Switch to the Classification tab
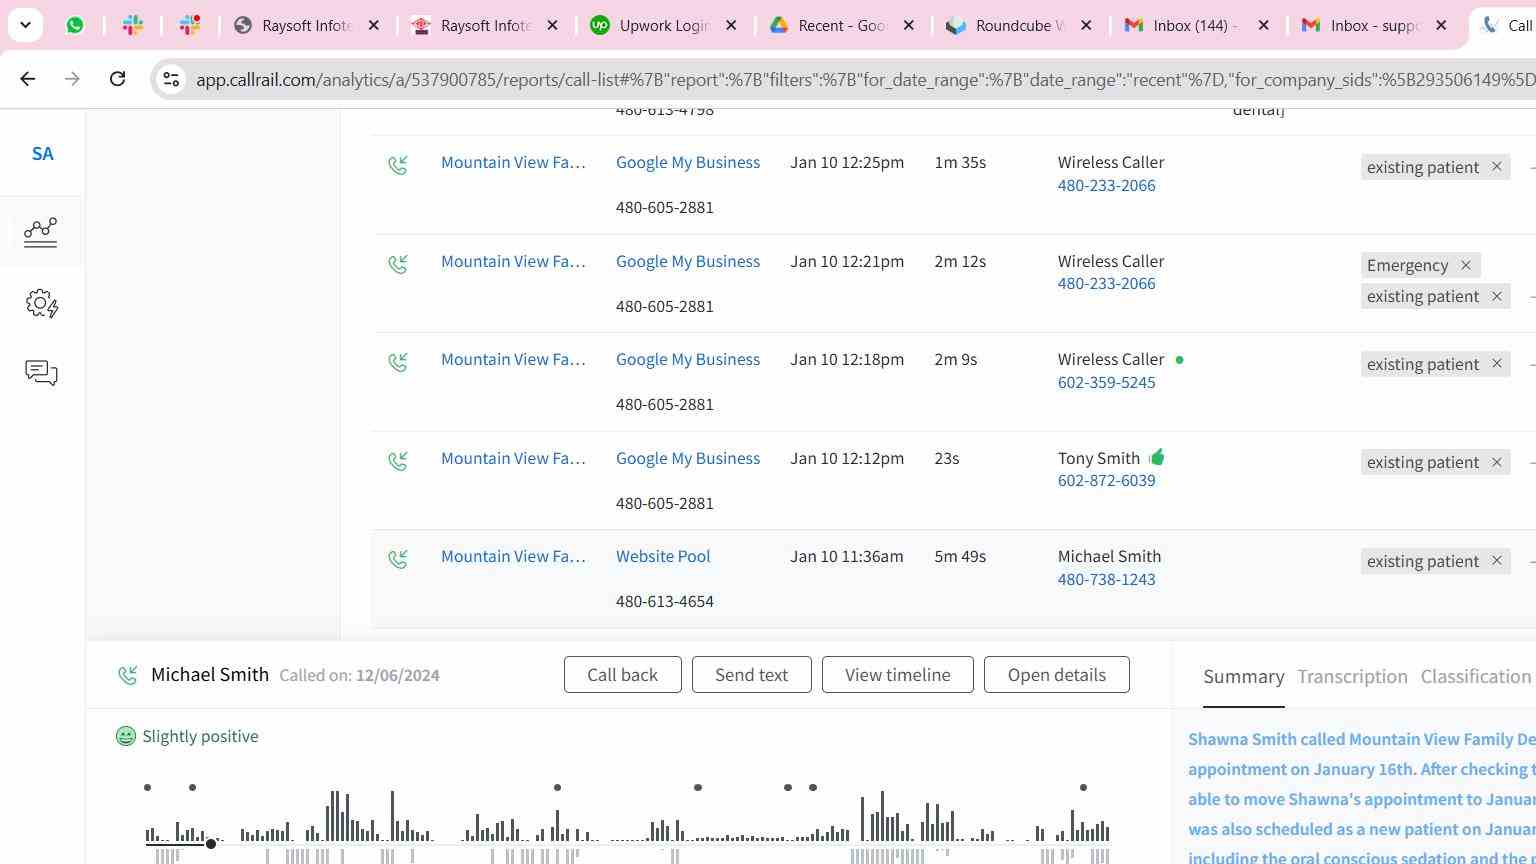Screen dimensions: 1536x864 coord(1475,677)
